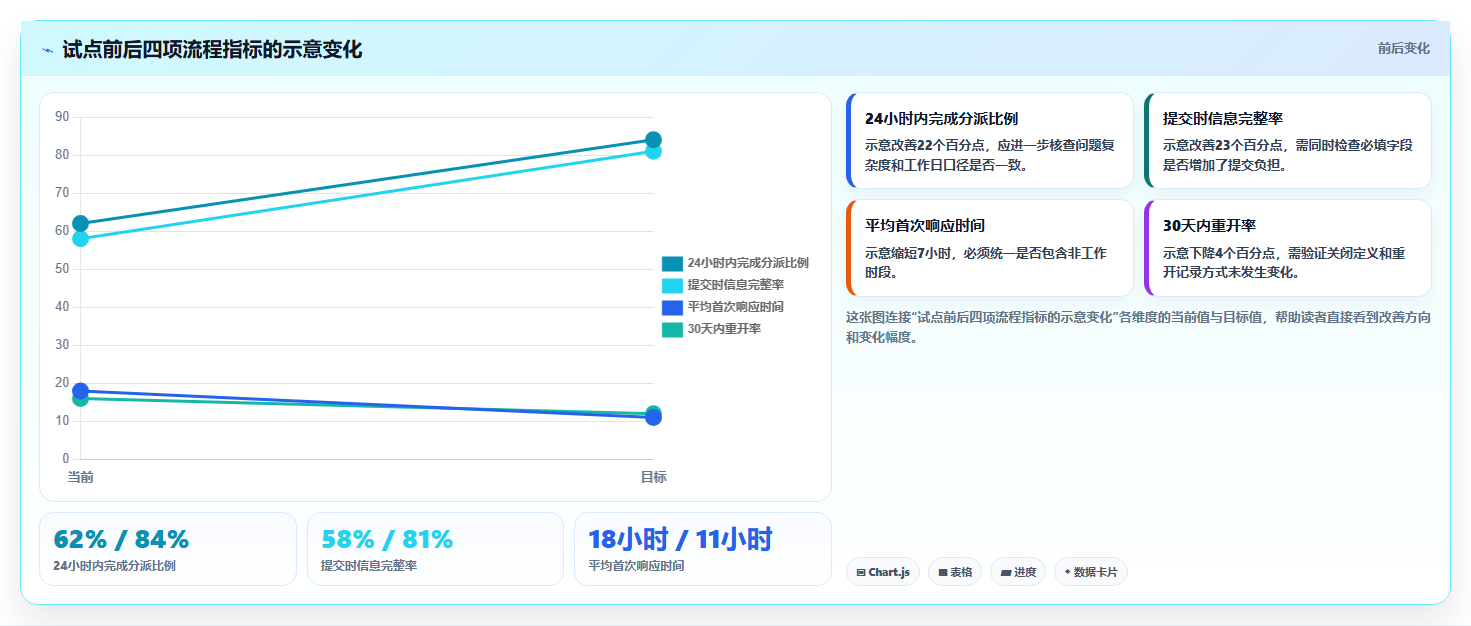Select the 62% / 84% stat card
The image size is (1471, 626).
coord(168,549)
